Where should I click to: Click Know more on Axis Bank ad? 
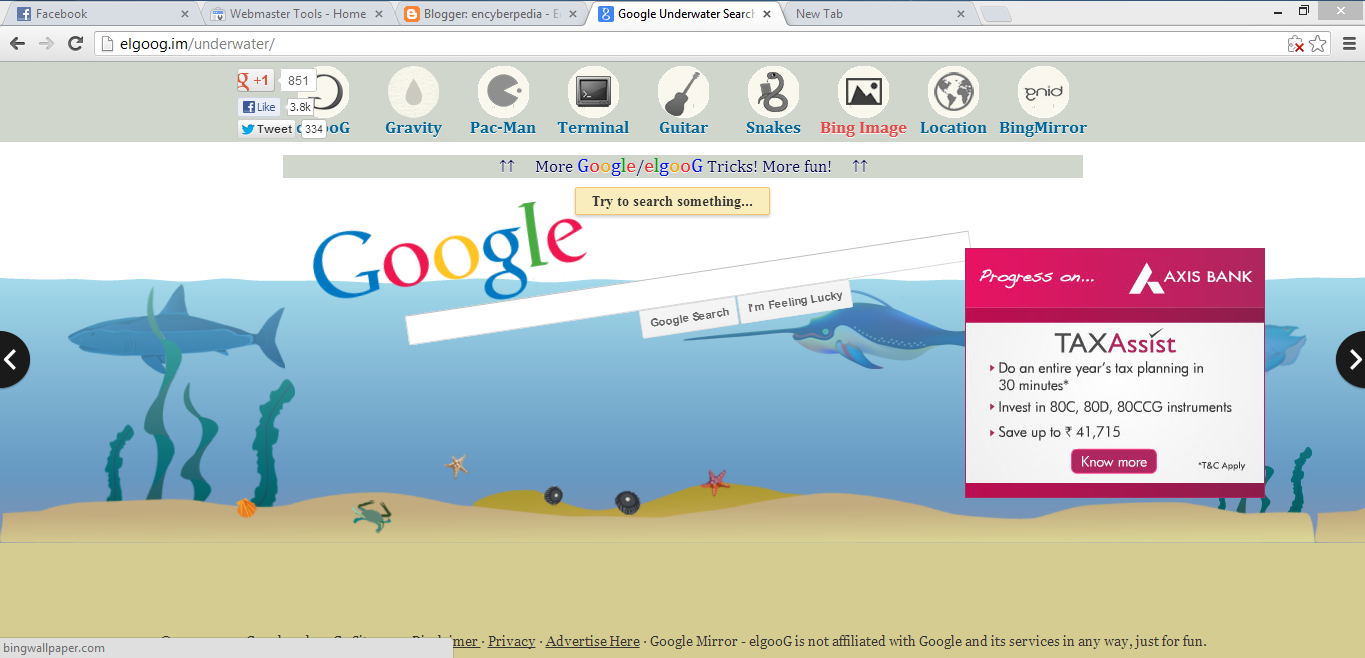click(x=1113, y=462)
